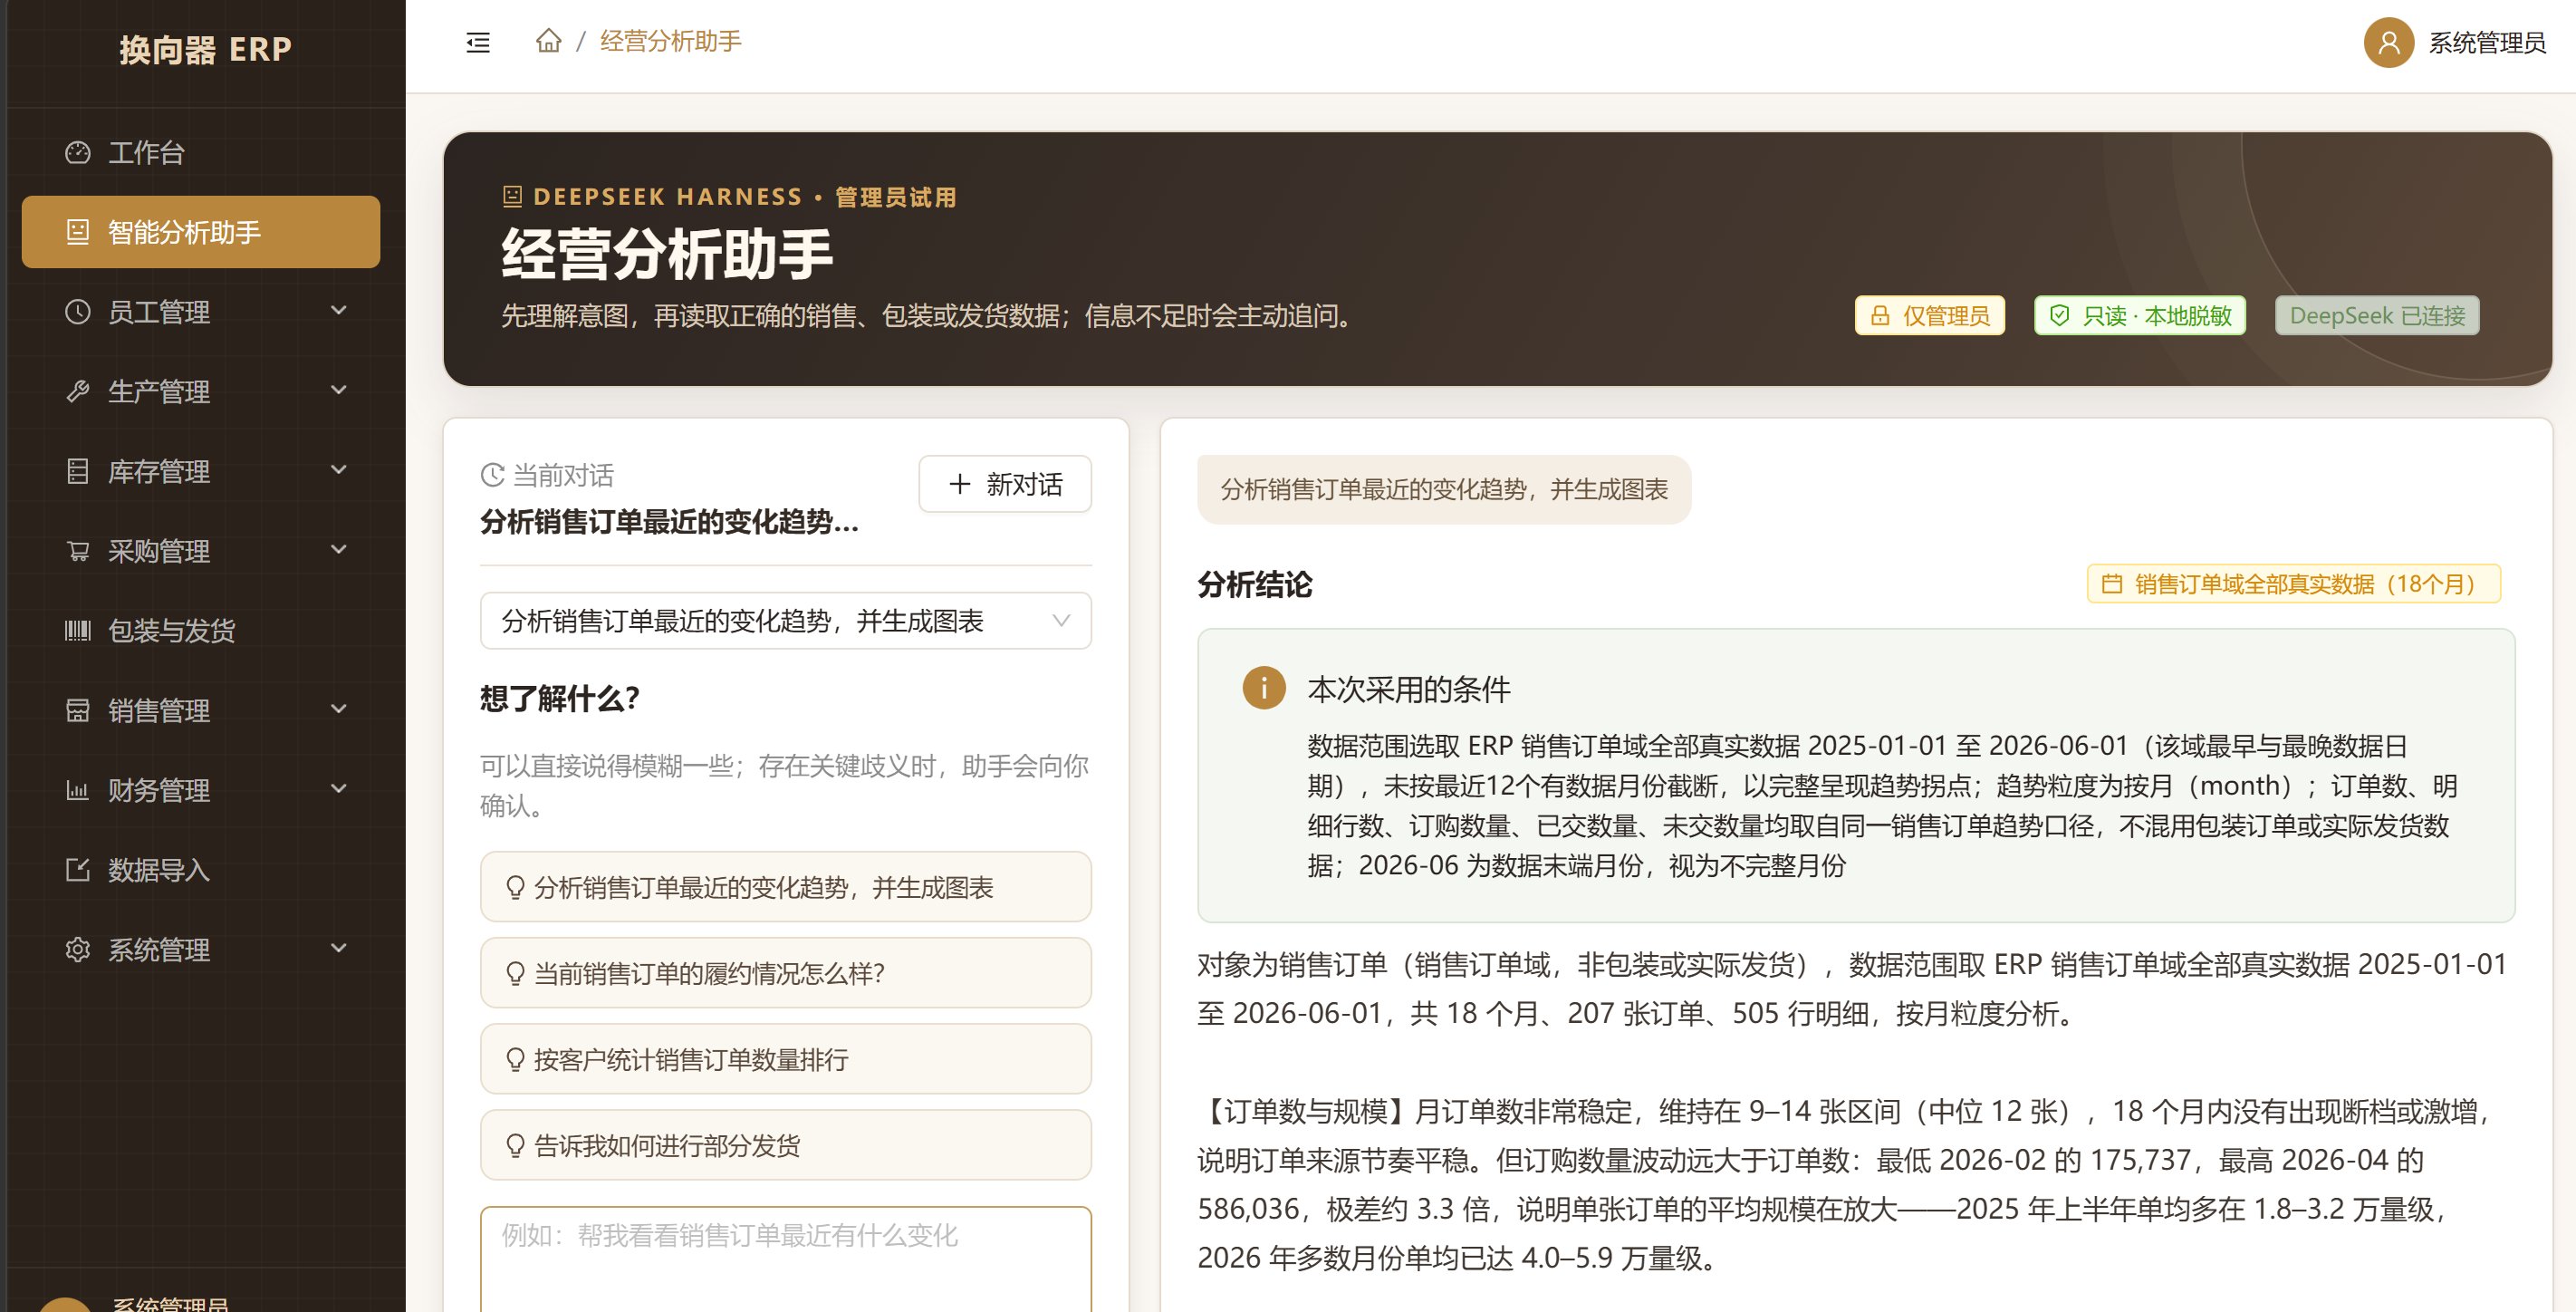Click the 换向器 ERP logo title
The width and height of the screenshot is (2576, 1312).
point(205,49)
